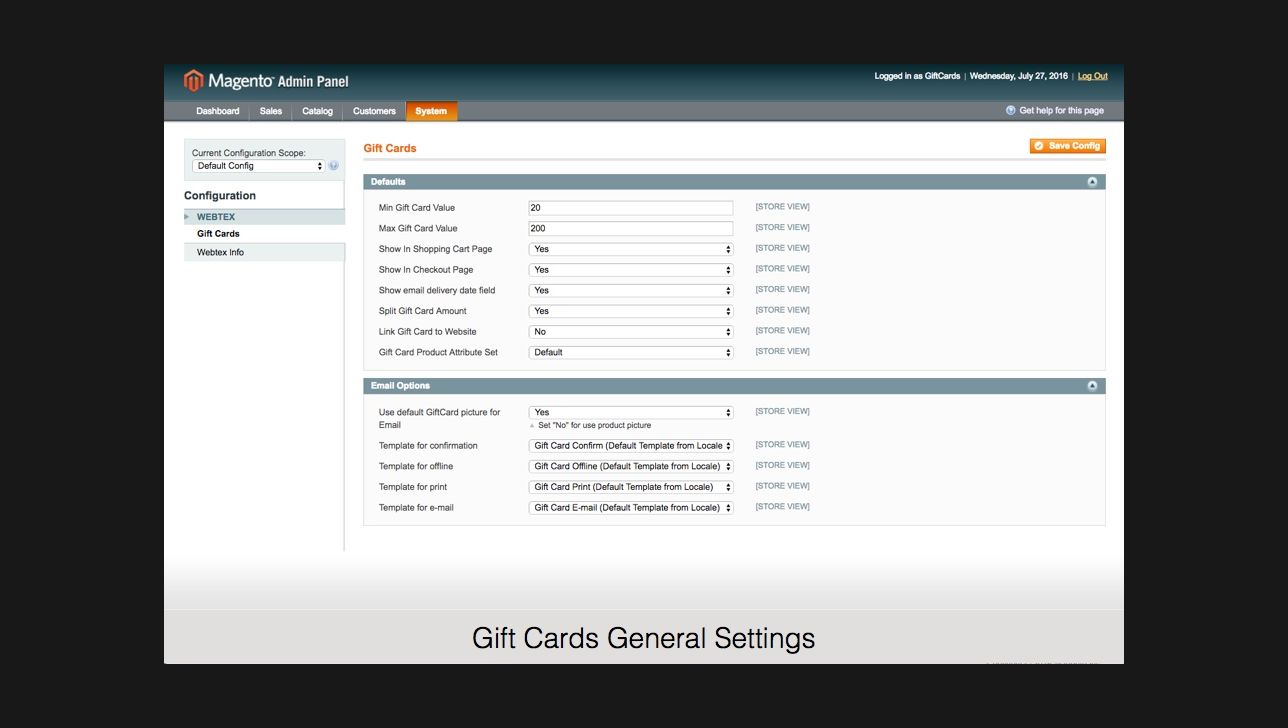Open the Catalog menu

[317, 111]
